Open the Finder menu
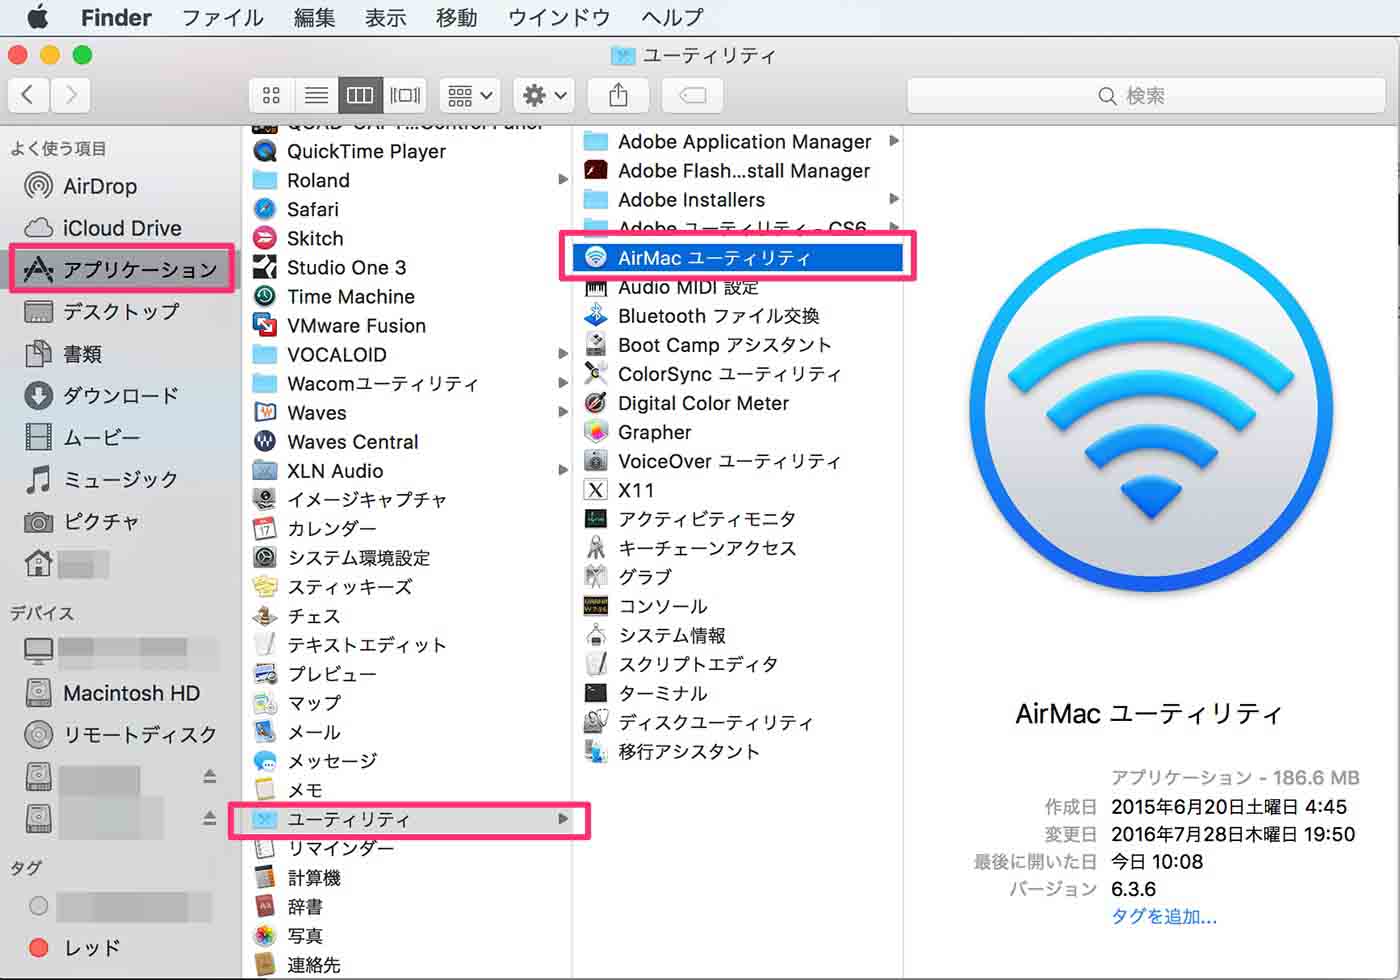The height and width of the screenshot is (980, 1400). tap(116, 17)
